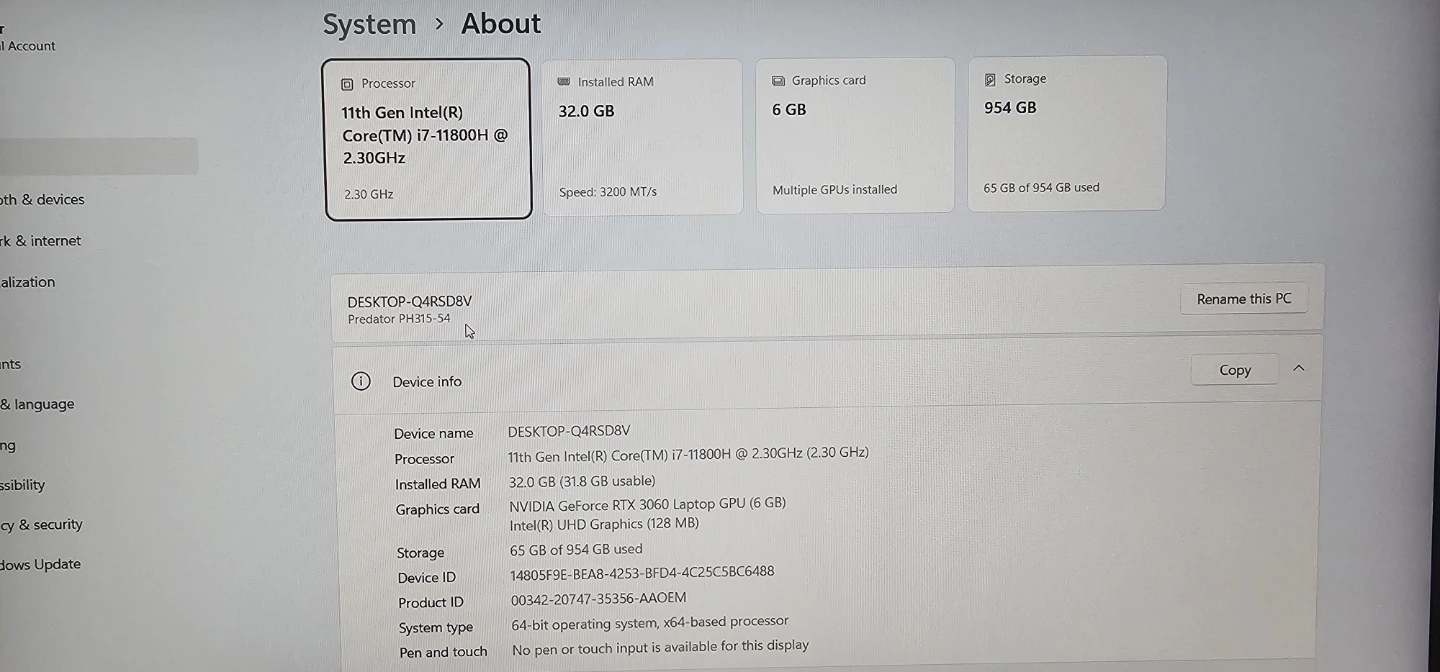Click the Device ID value
This screenshot has height=672, width=1440.
pos(642,573)
